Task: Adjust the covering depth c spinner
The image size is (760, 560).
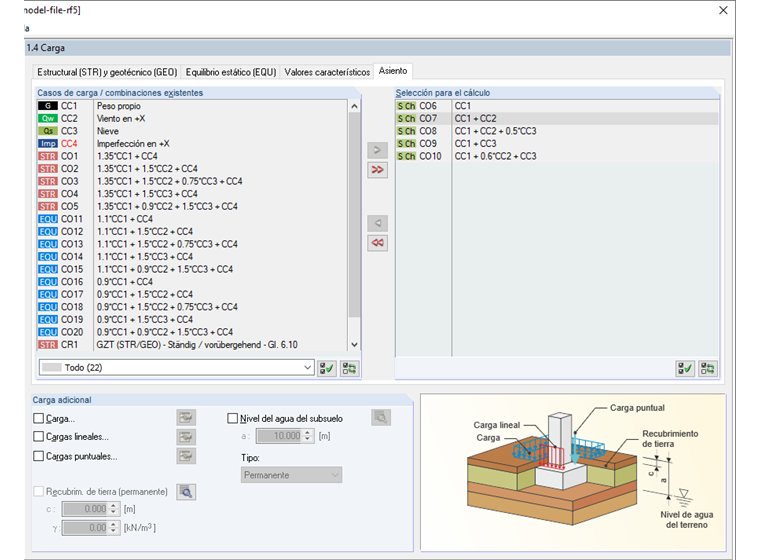Action: (113, 509)
